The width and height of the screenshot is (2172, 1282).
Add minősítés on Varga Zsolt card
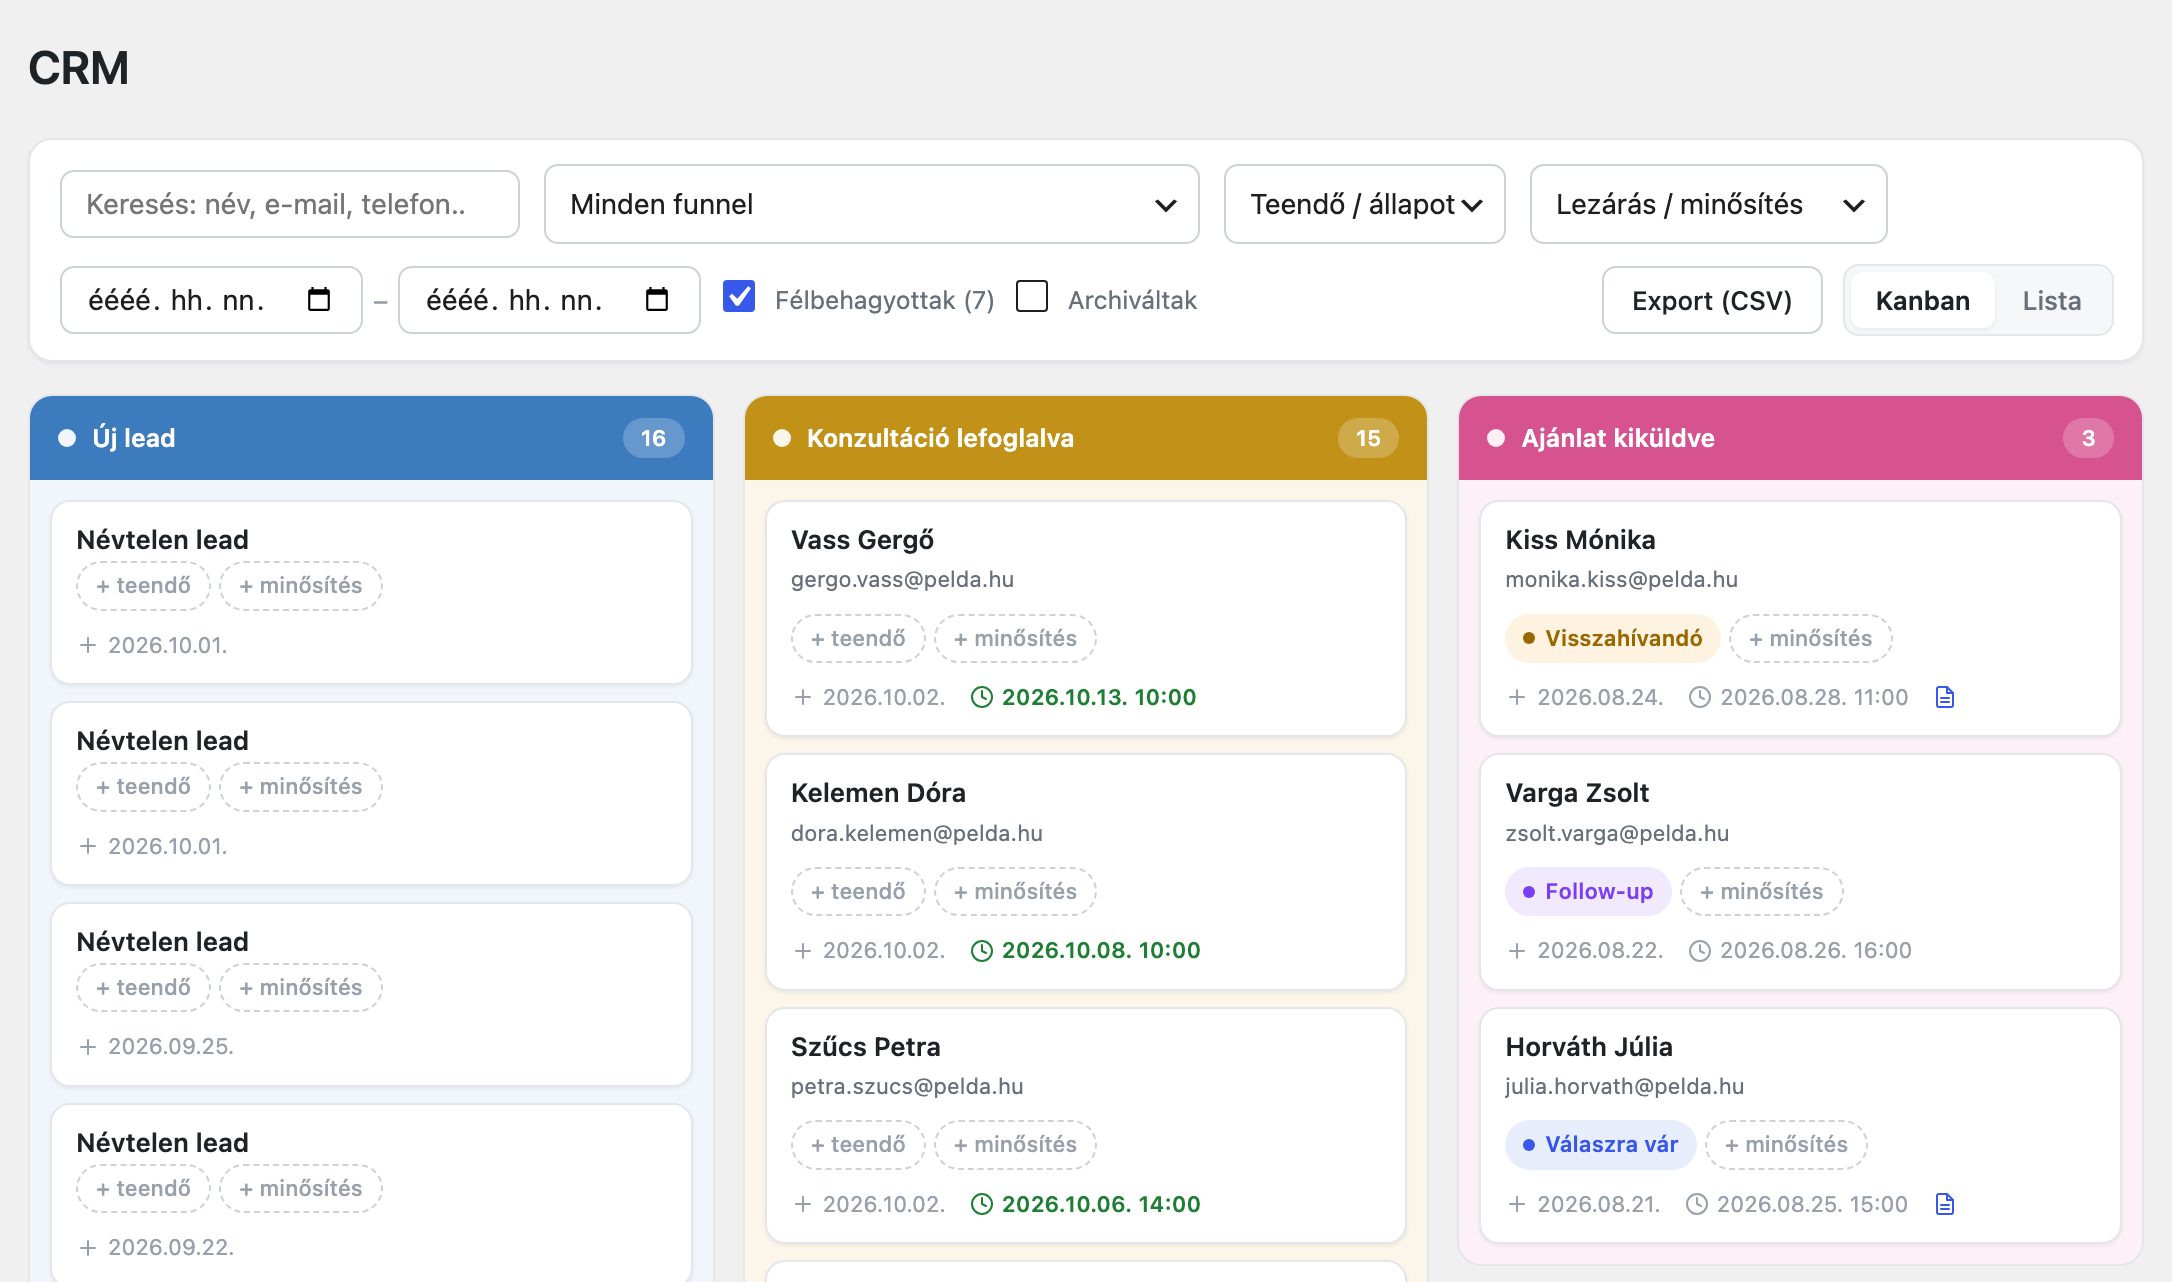click(x=1762, y=891)
